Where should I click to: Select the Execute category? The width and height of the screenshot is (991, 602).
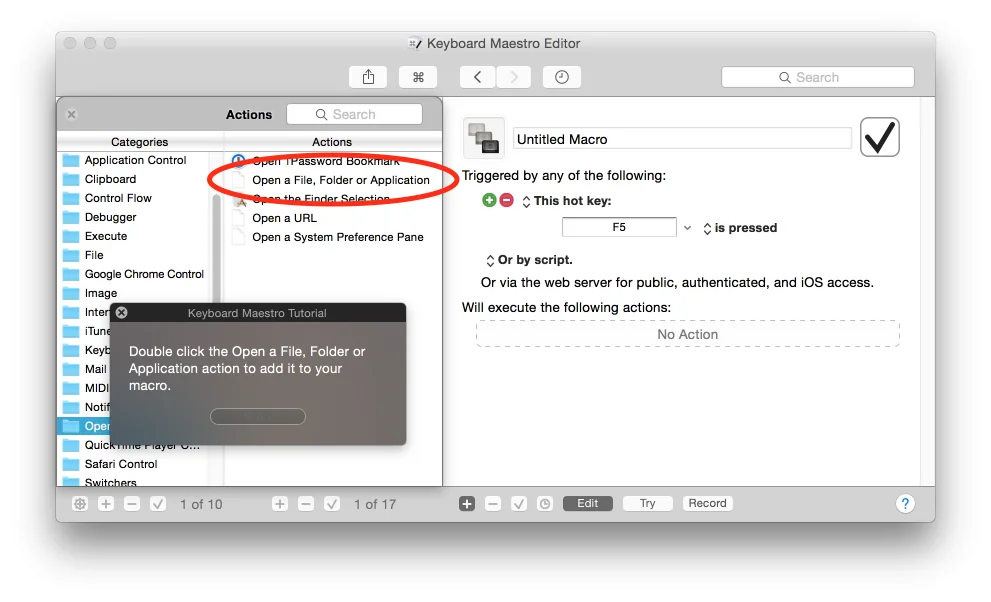coord(106,236)
